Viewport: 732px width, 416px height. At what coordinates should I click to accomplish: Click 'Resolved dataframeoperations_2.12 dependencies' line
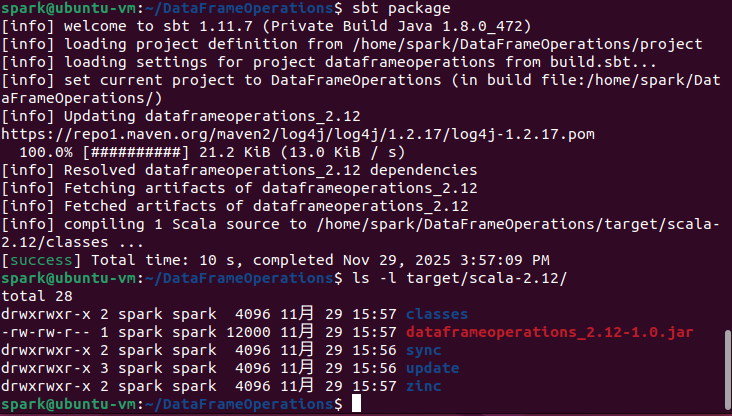[239, 170]
